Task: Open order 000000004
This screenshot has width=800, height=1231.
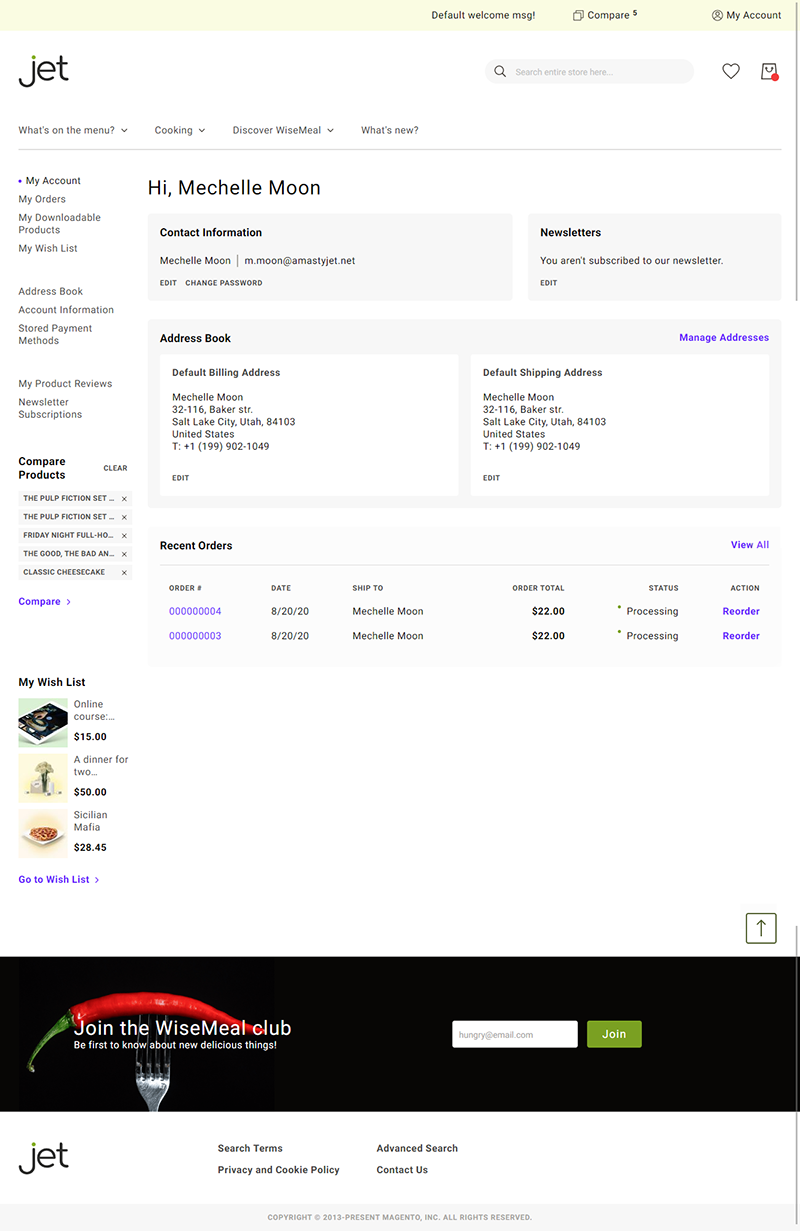Action: 195,611
